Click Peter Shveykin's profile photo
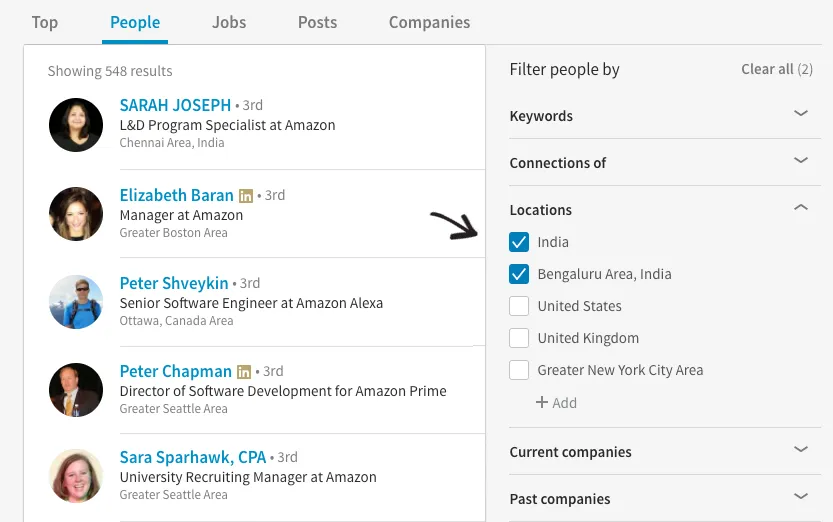The width and height of the screenshot is (833, 522). click(x=76, y=302)
